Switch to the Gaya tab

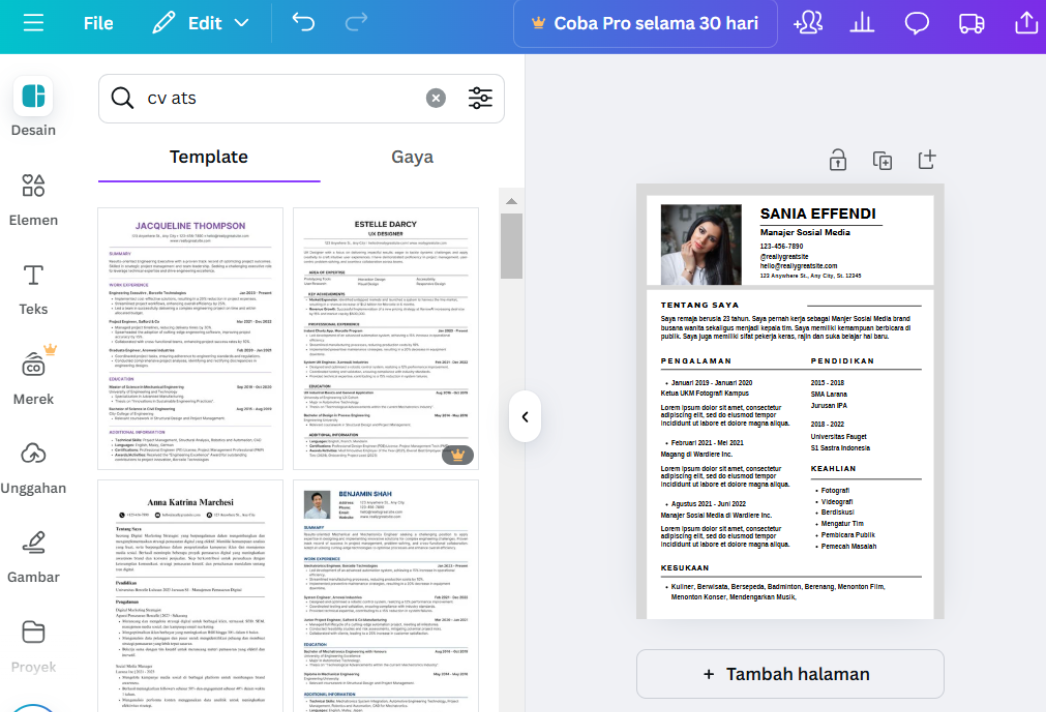click(x=412, y=157)
